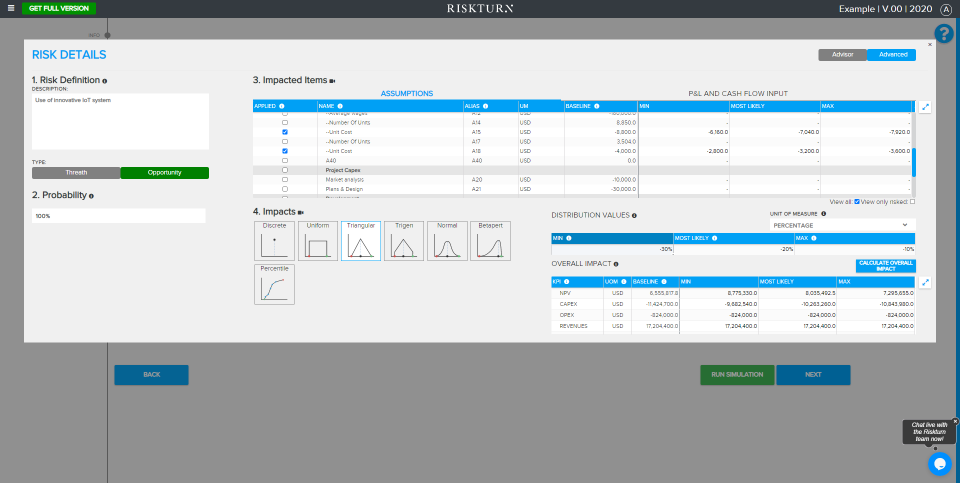Check Applied box for A14 Number Of Units
The image size is (960, 483).
(x=285, y=122)
